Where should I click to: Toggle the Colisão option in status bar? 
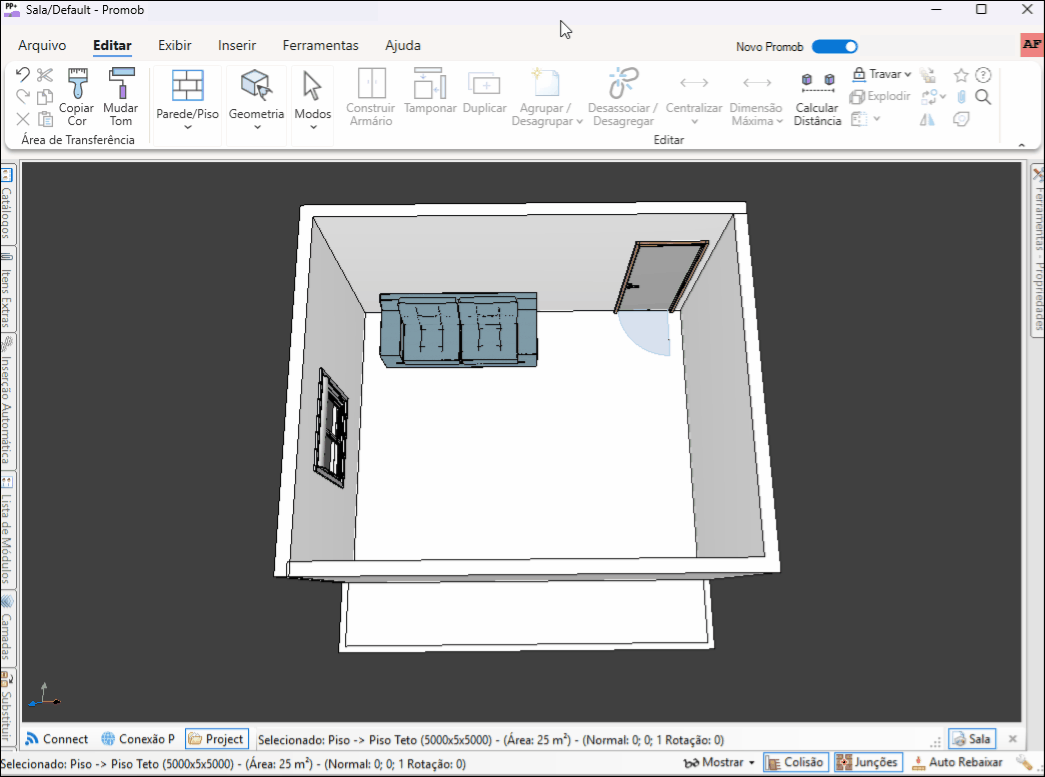(x=795, y=762)
